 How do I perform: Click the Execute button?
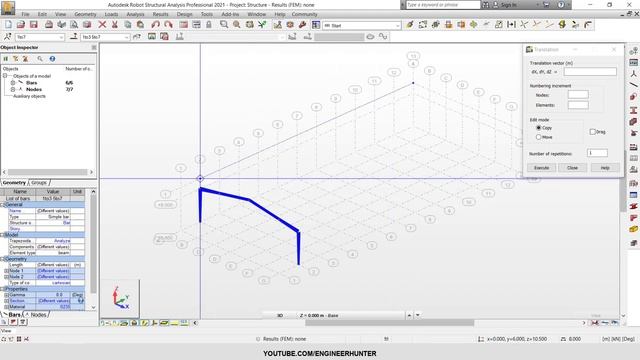[x=541, y=168]
